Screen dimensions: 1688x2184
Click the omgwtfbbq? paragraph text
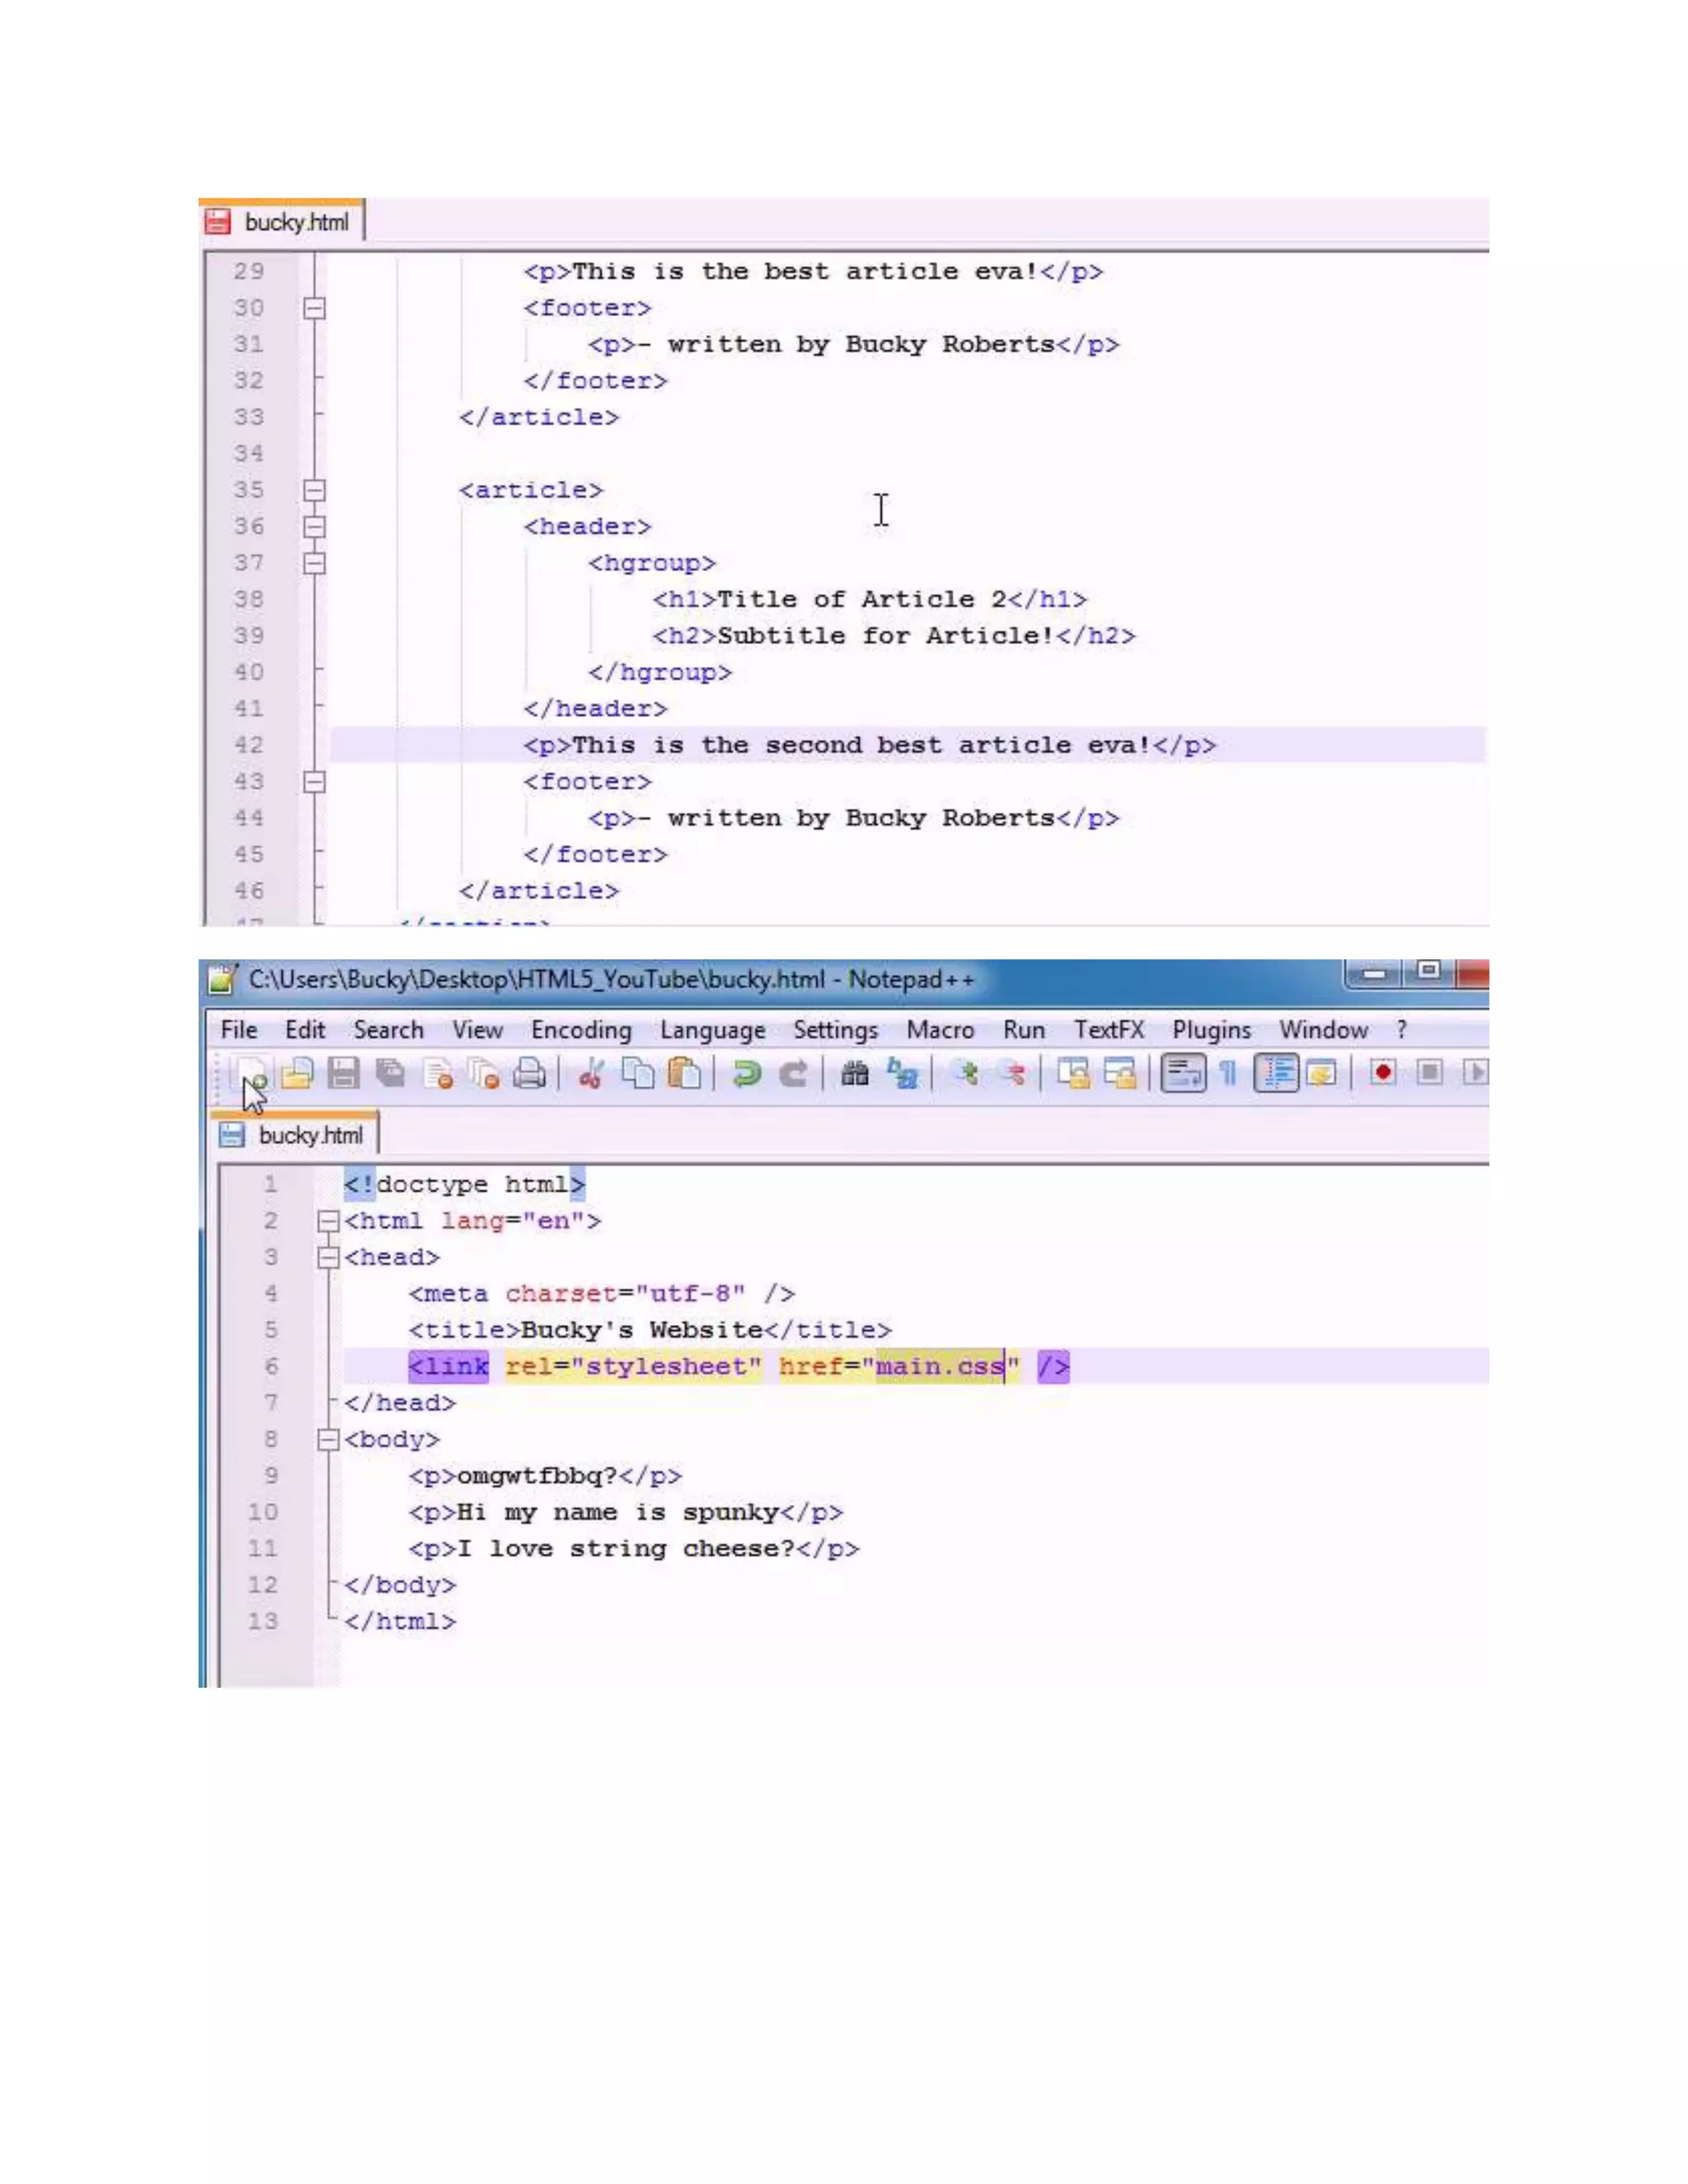[537, 1476]
